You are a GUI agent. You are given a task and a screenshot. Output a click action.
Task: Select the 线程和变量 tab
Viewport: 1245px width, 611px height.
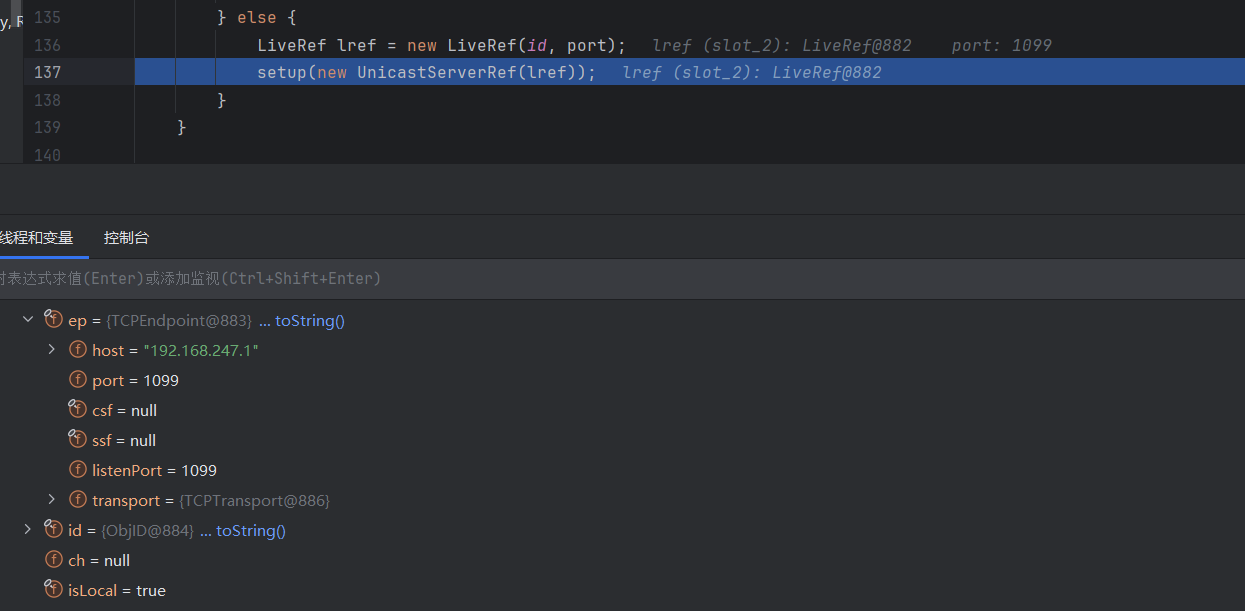(x=37, y=238)
